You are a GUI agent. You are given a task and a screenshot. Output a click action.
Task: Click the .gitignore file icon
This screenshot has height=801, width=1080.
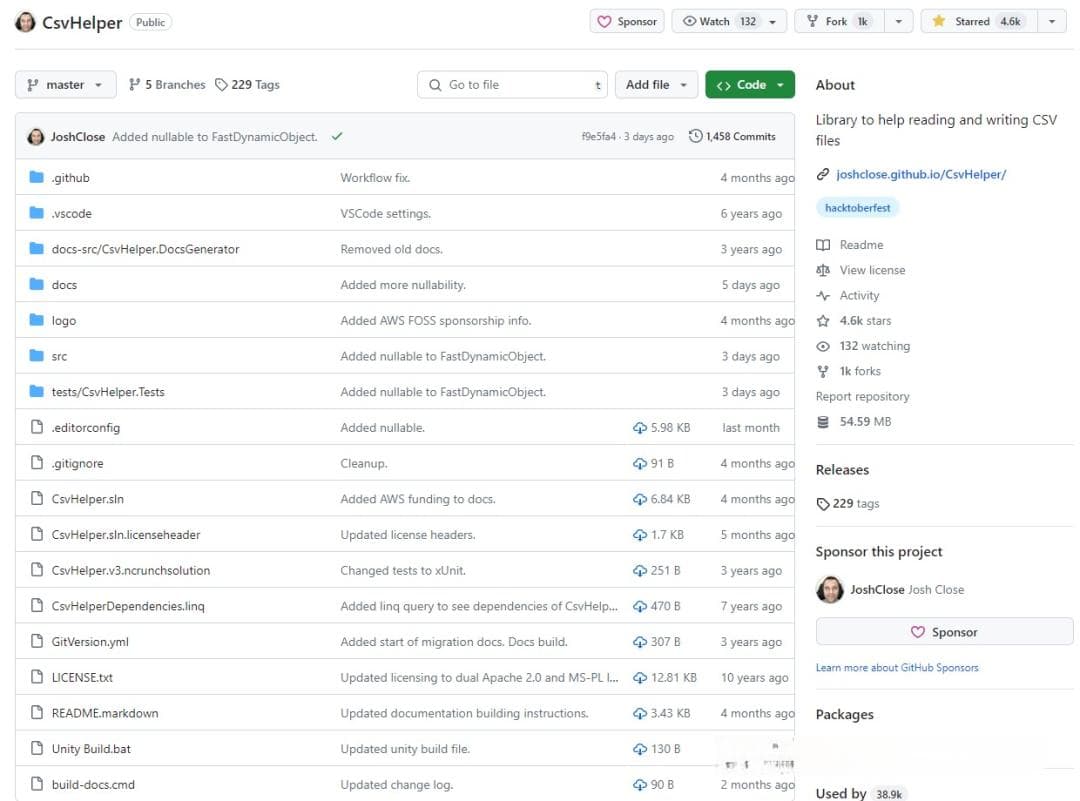pyautogui.click(x=37, y=463)
